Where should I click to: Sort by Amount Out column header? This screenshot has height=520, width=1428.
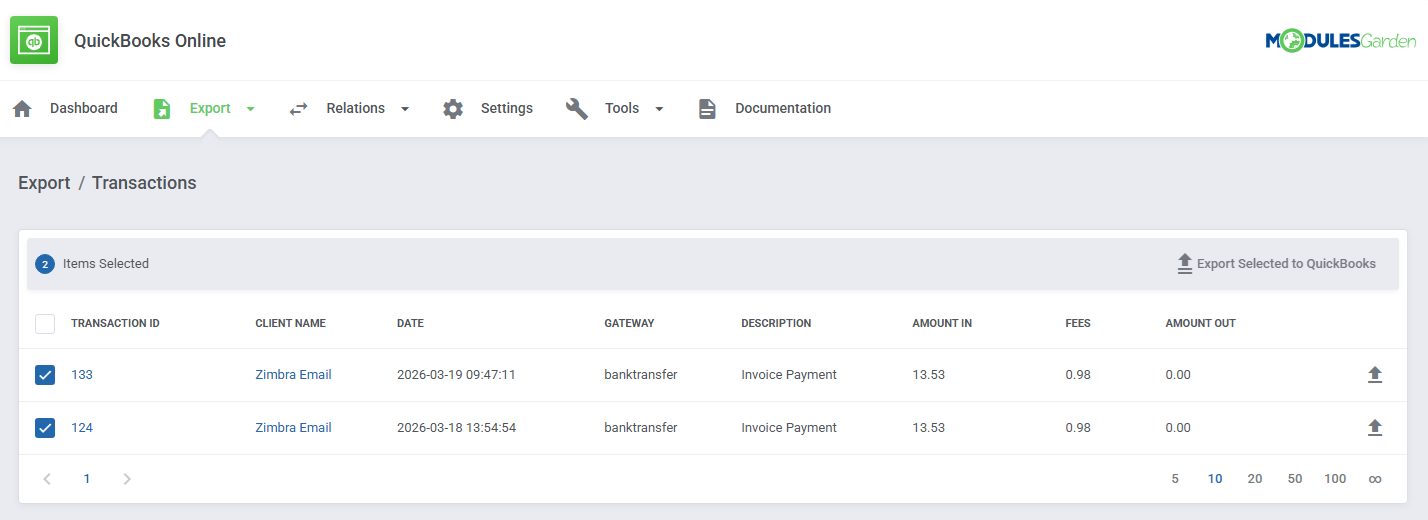pyautogui.click(x=1200, y=324)
